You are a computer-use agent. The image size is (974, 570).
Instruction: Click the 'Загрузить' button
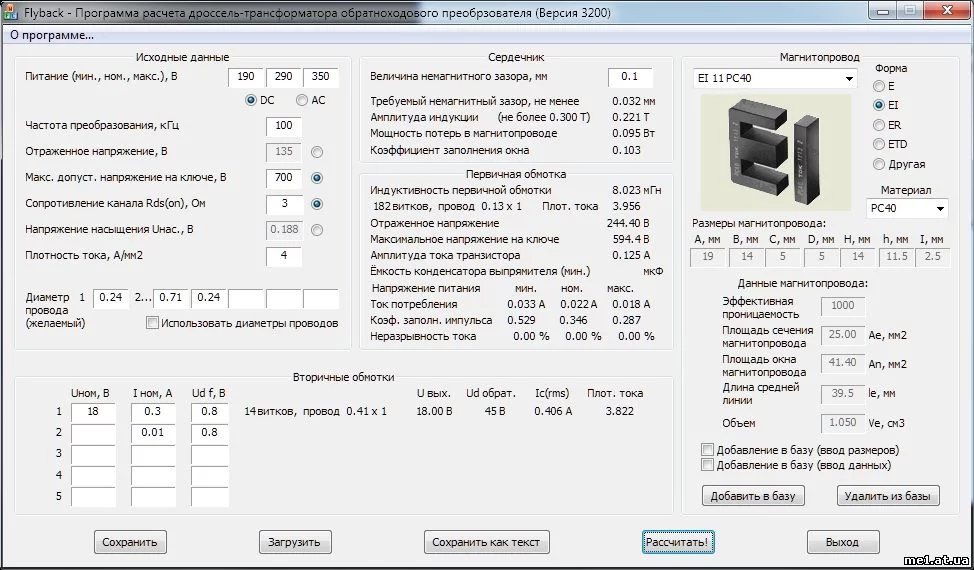[294, 542]
